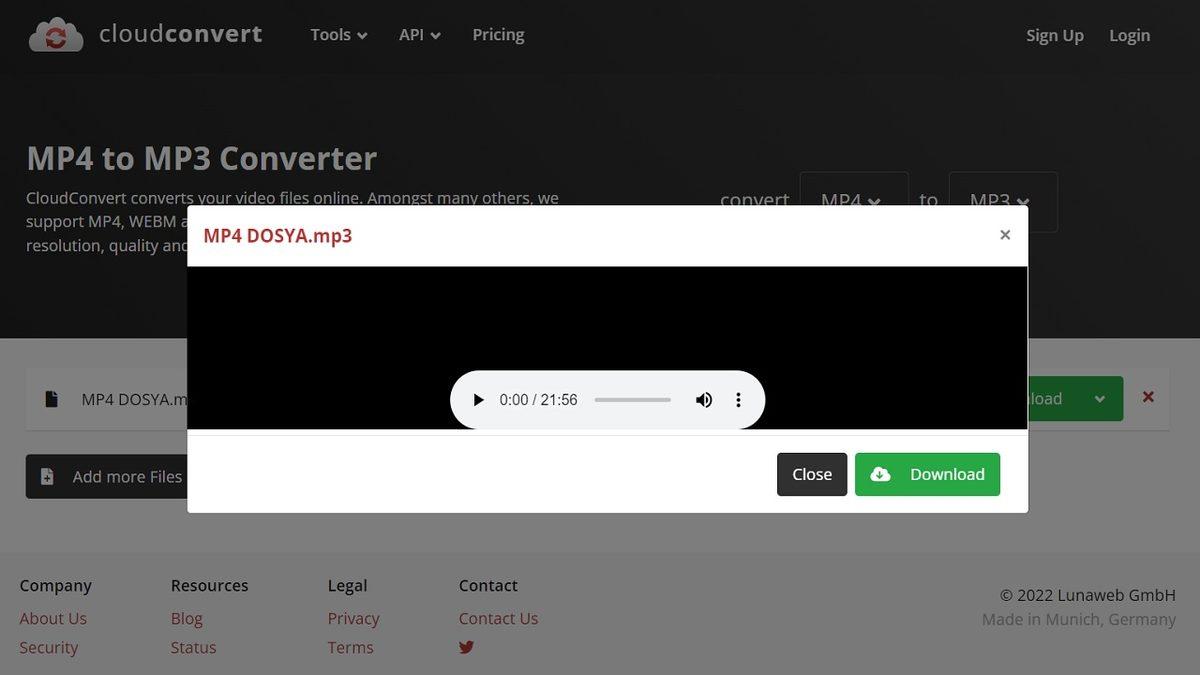Expand the Tools menu
Screen dimensions: 1200x675
338,35
